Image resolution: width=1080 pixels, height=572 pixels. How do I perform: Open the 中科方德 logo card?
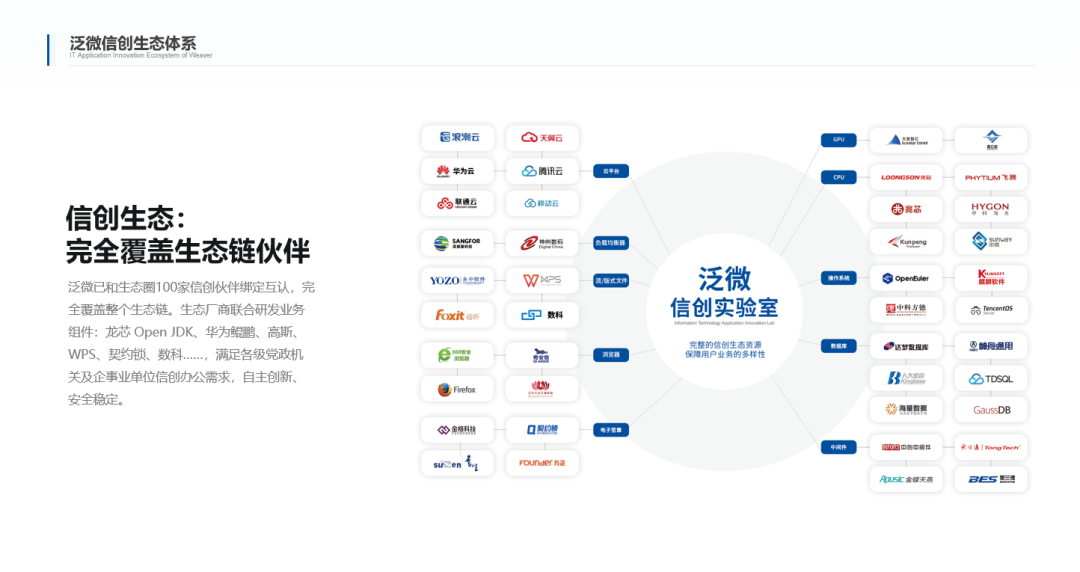[906, 309]
